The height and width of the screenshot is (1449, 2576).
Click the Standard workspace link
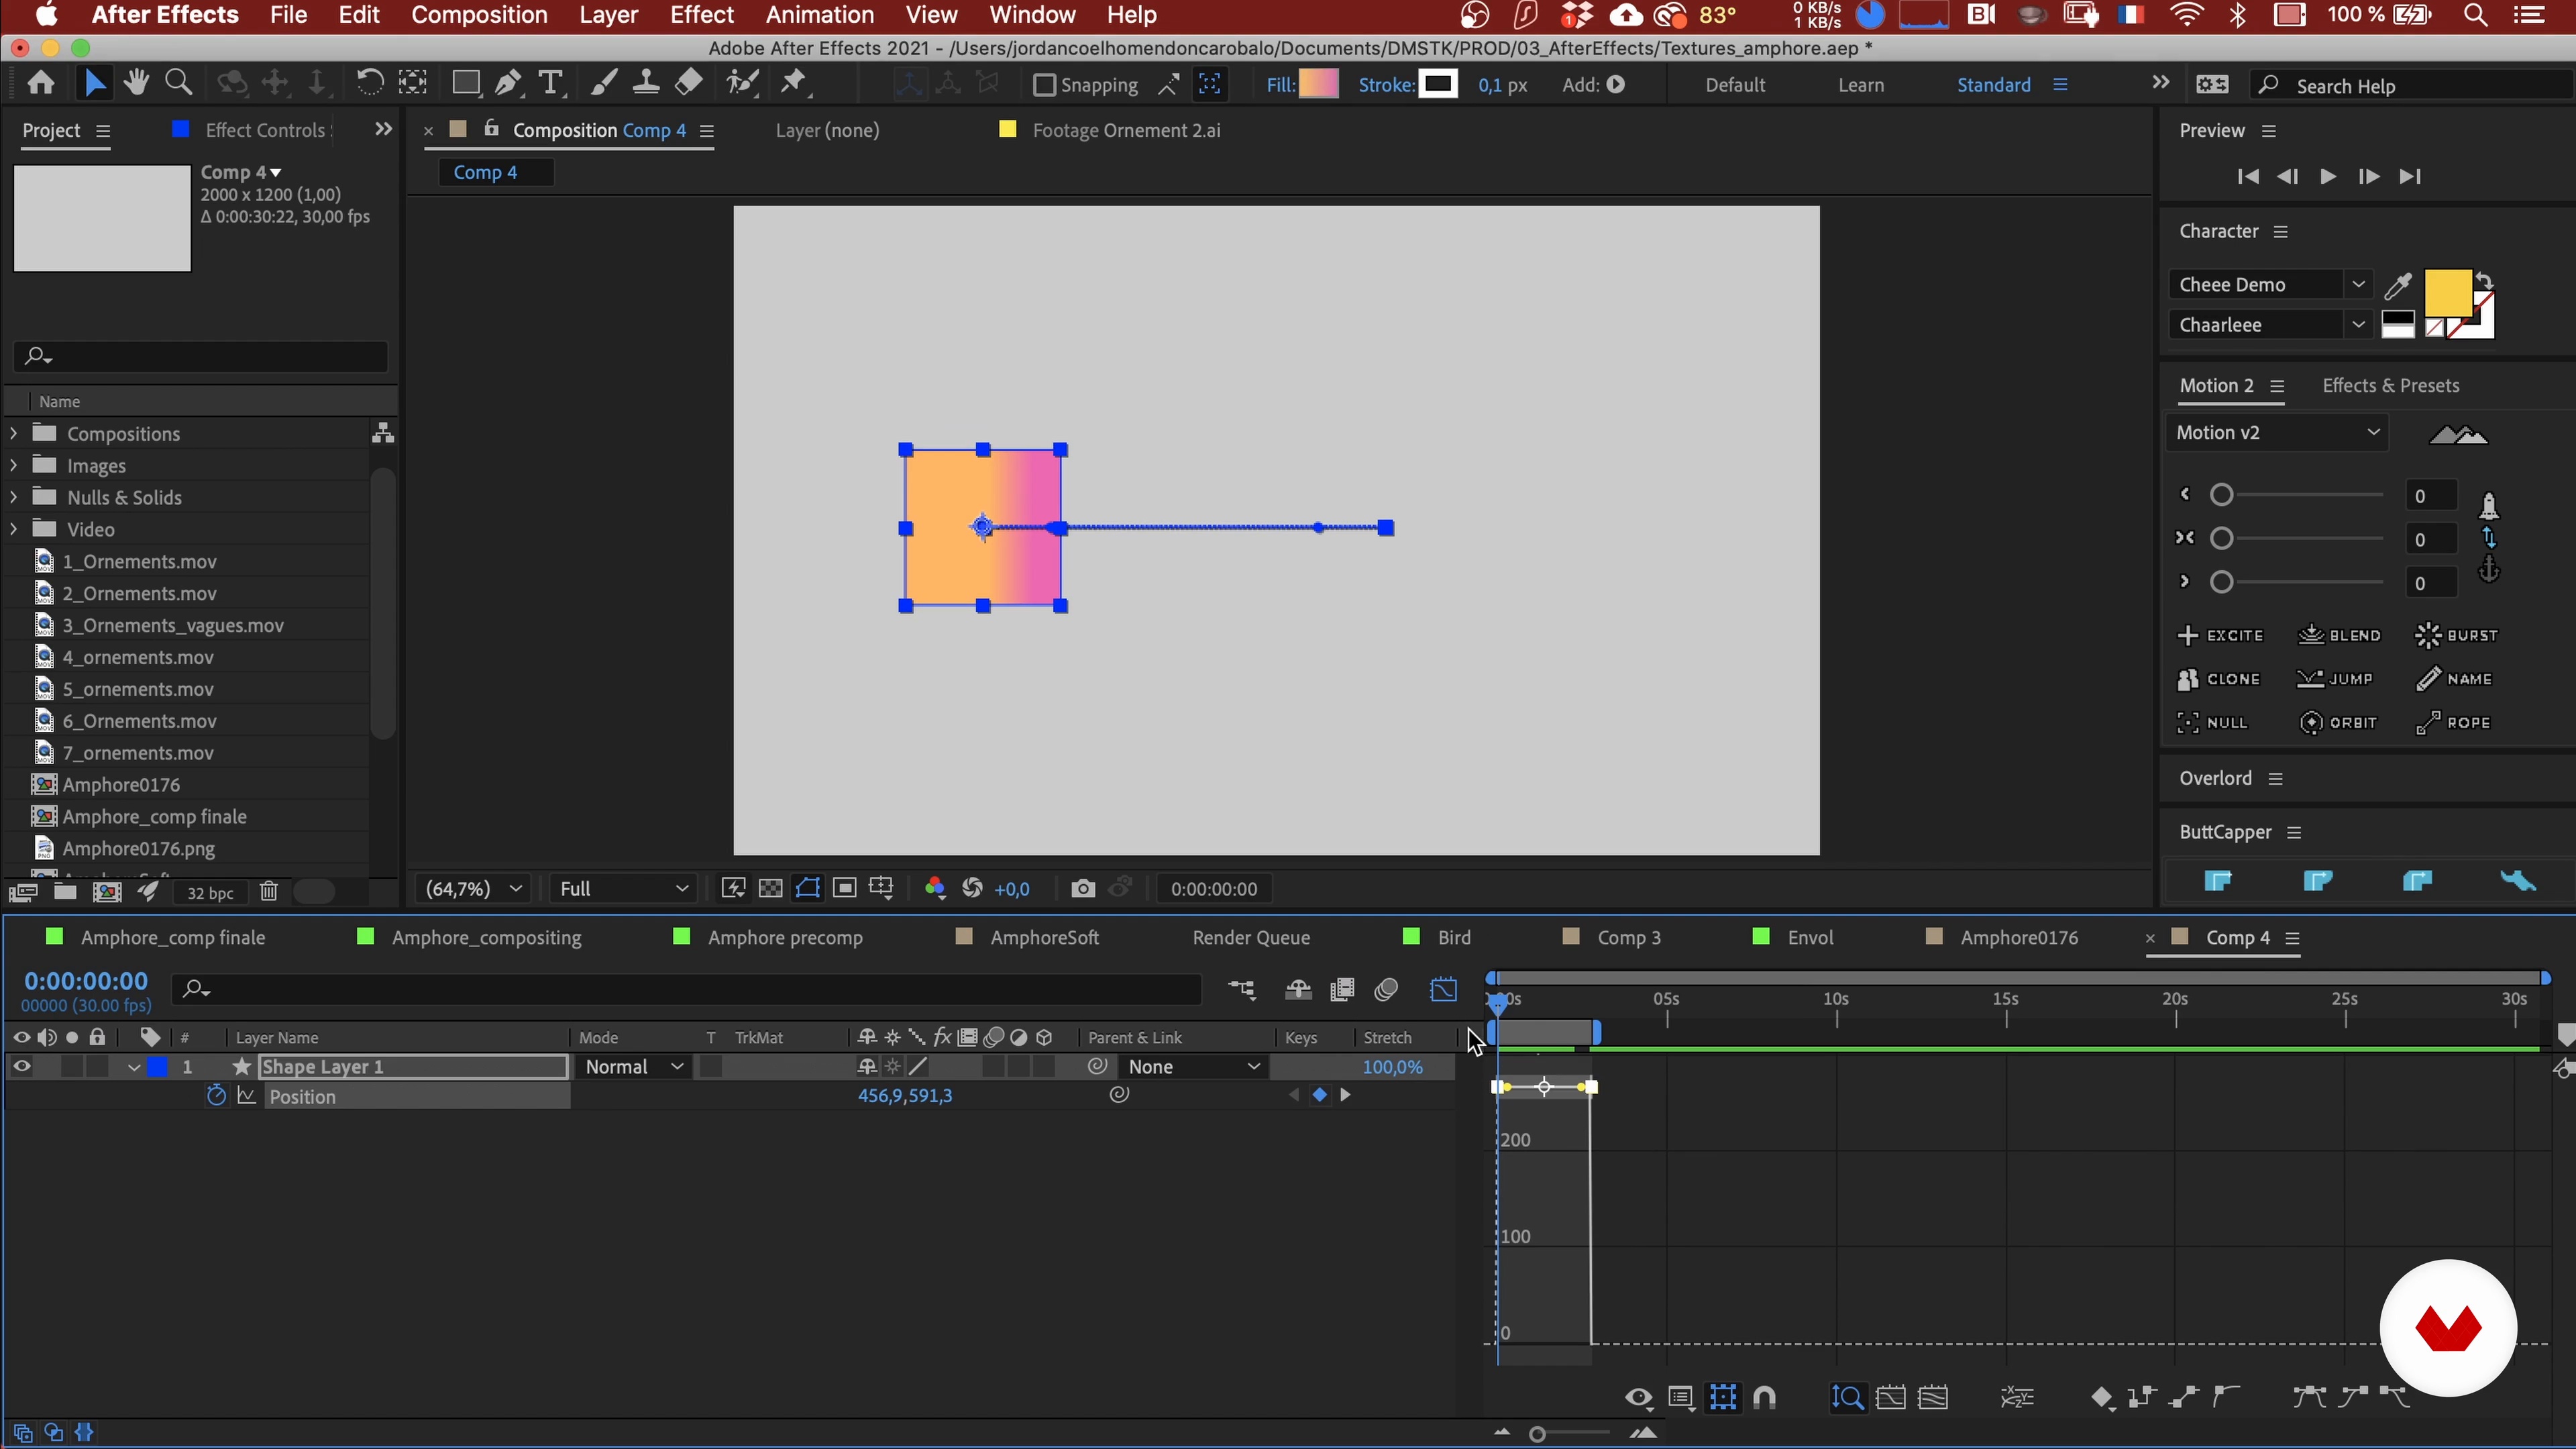(x=1993, y=85)
